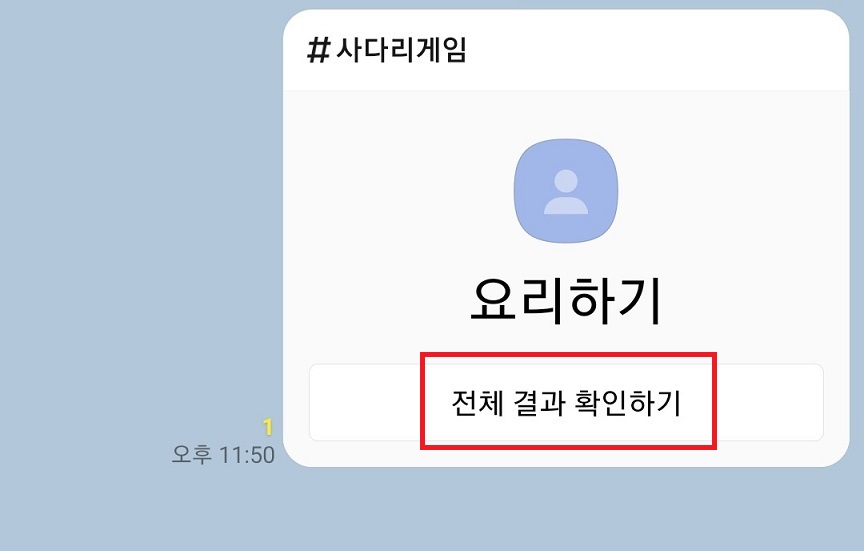The height and width of the screenshot is (551, 864).
Task: Tap the word 확인하기 in the button
Action: pyautogui.click(x=628, y=403)
